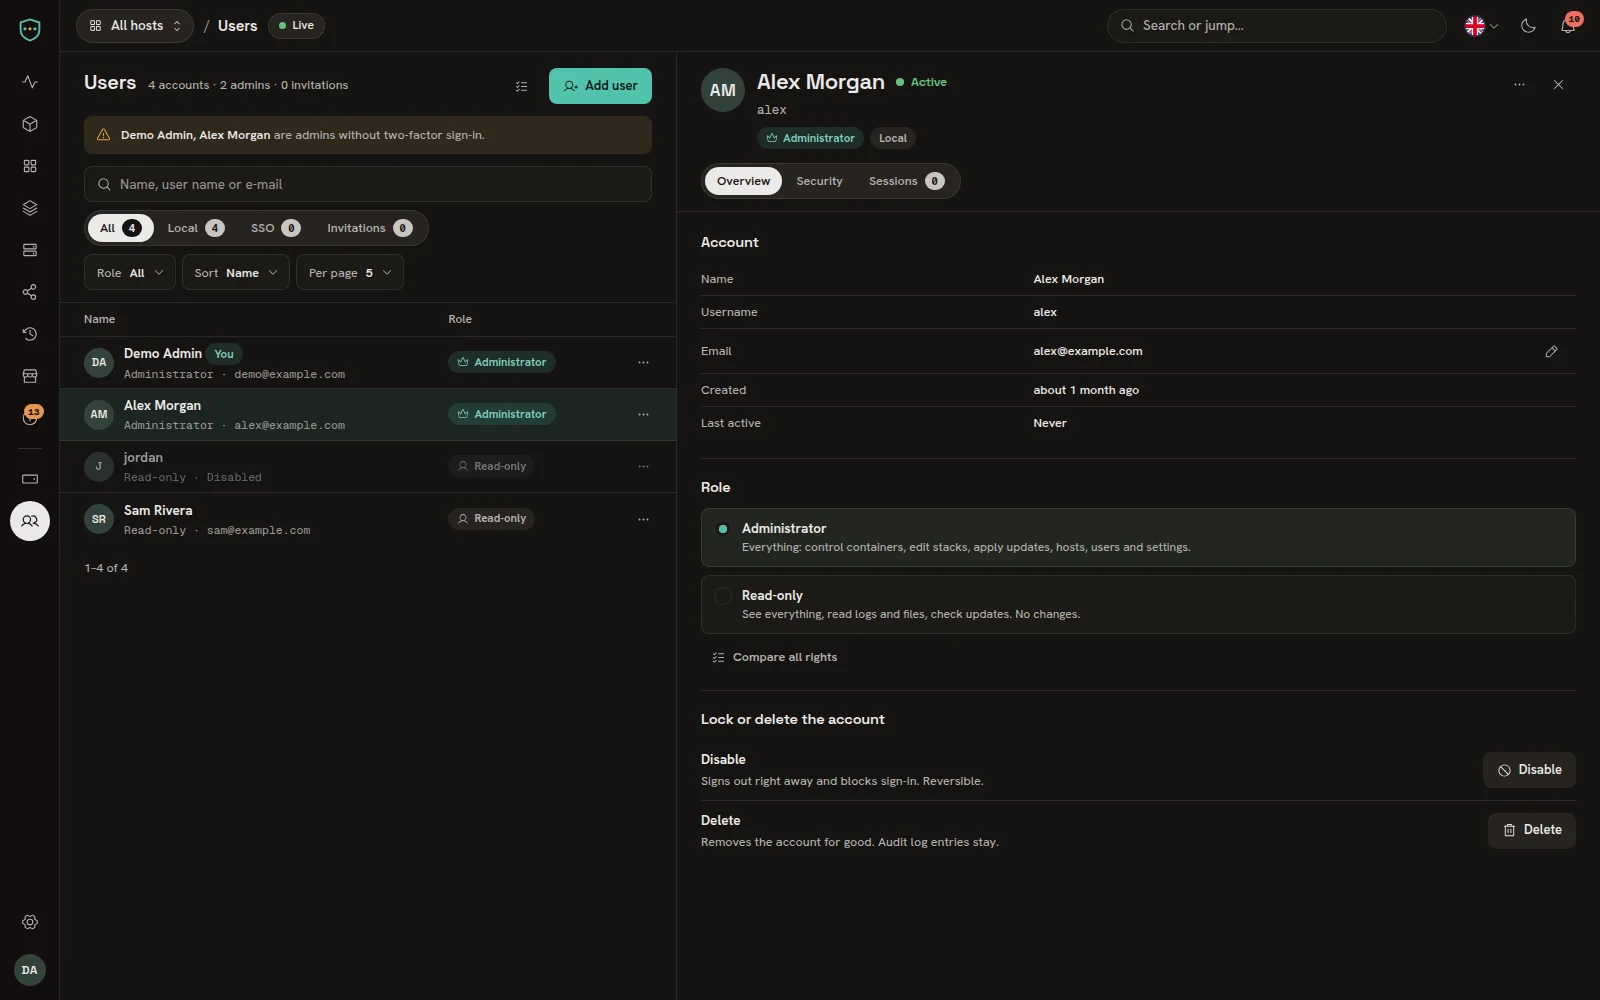The width and height of the screenshot is (1600, 1000).
Task: Select the Overview tab
Action: tap(743, 181)
